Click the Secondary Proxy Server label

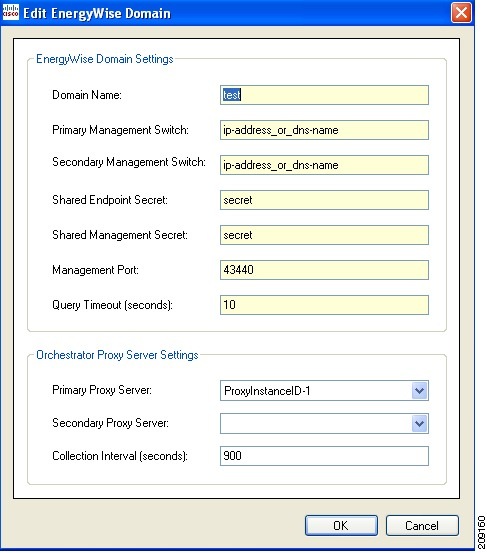110,423
